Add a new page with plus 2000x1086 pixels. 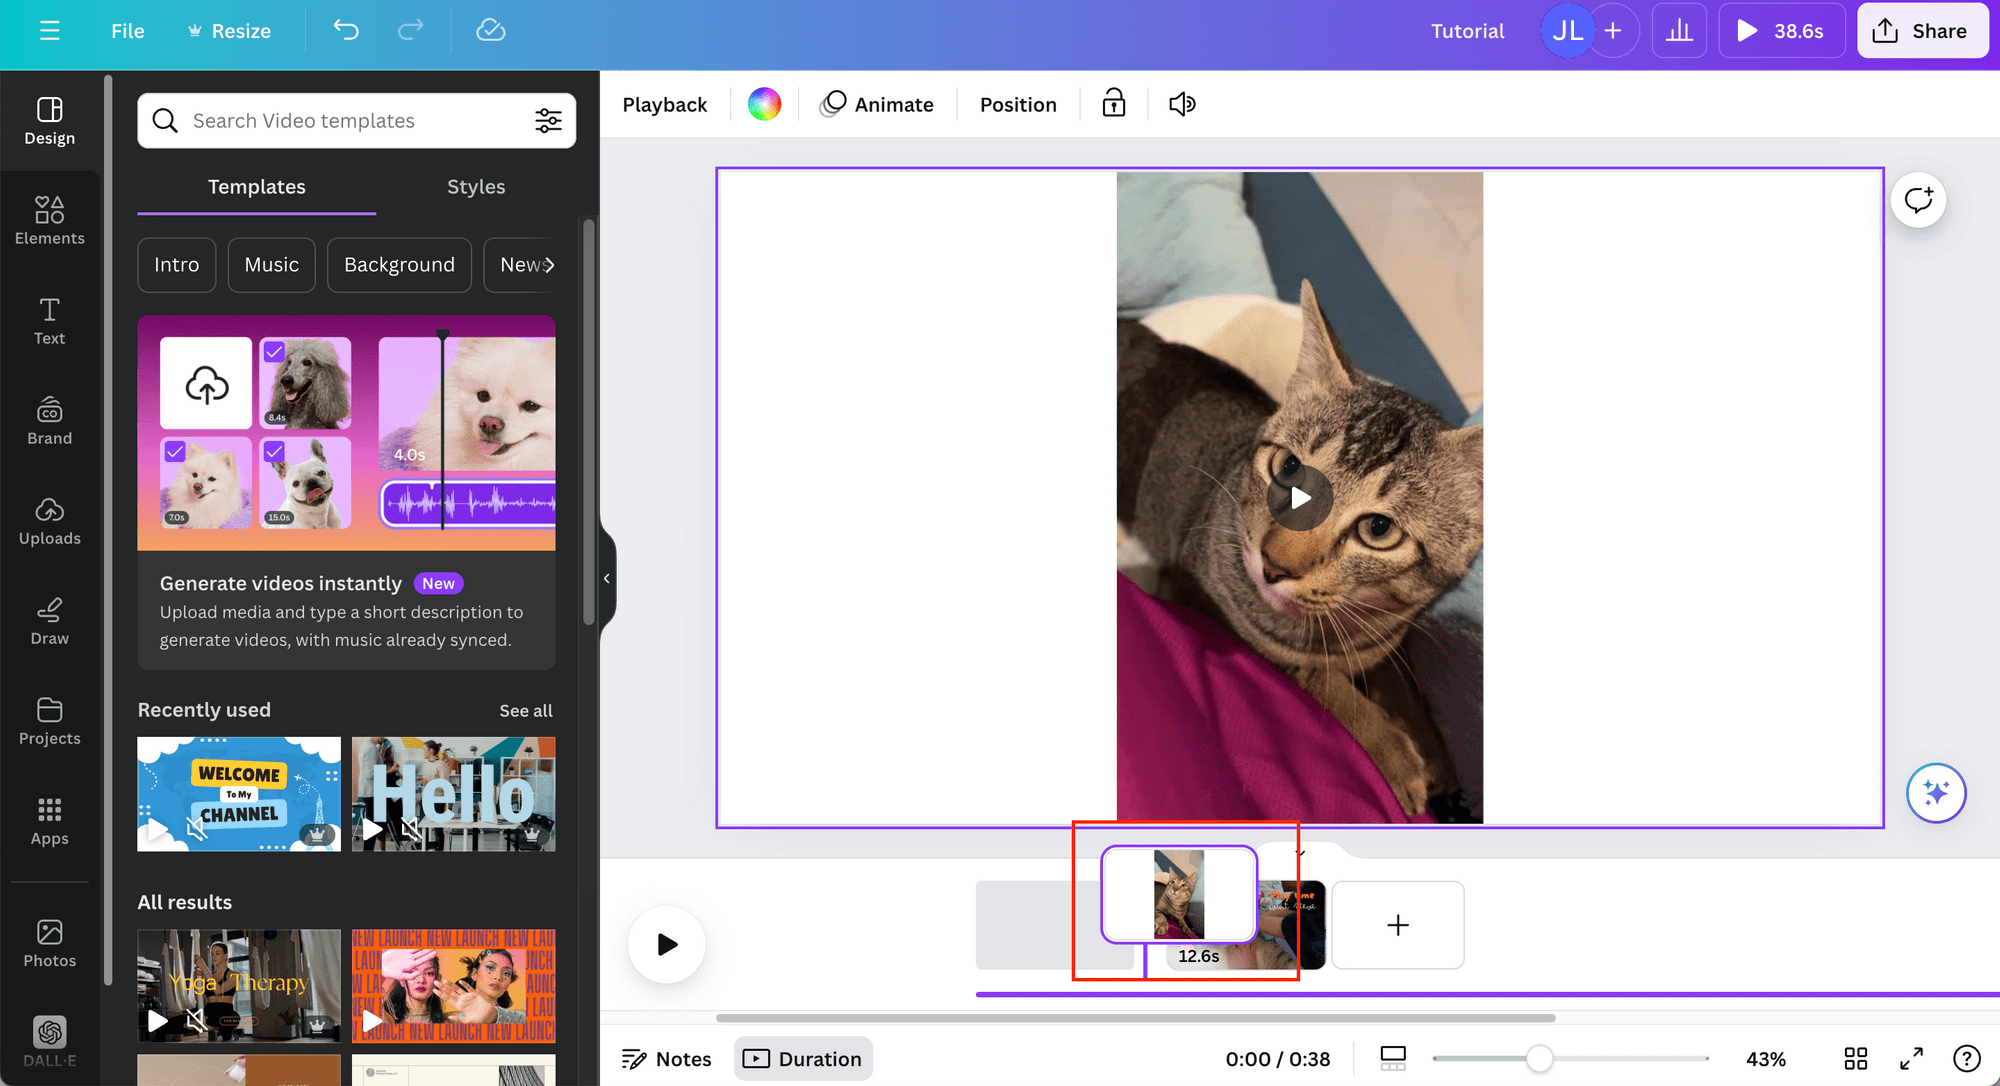pyautogui.click(x=1397, y=925)
